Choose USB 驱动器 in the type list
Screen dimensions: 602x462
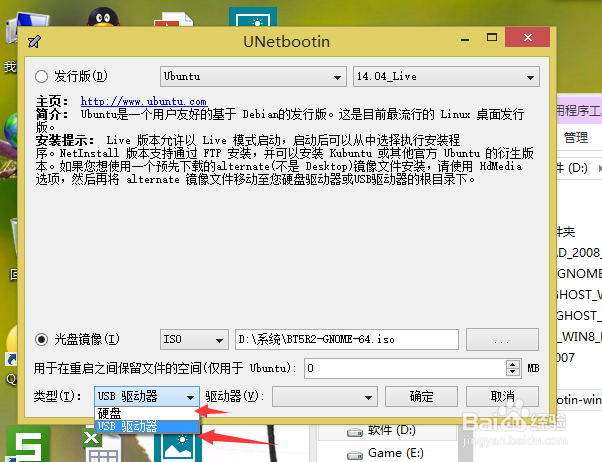(x=146, y=426)
